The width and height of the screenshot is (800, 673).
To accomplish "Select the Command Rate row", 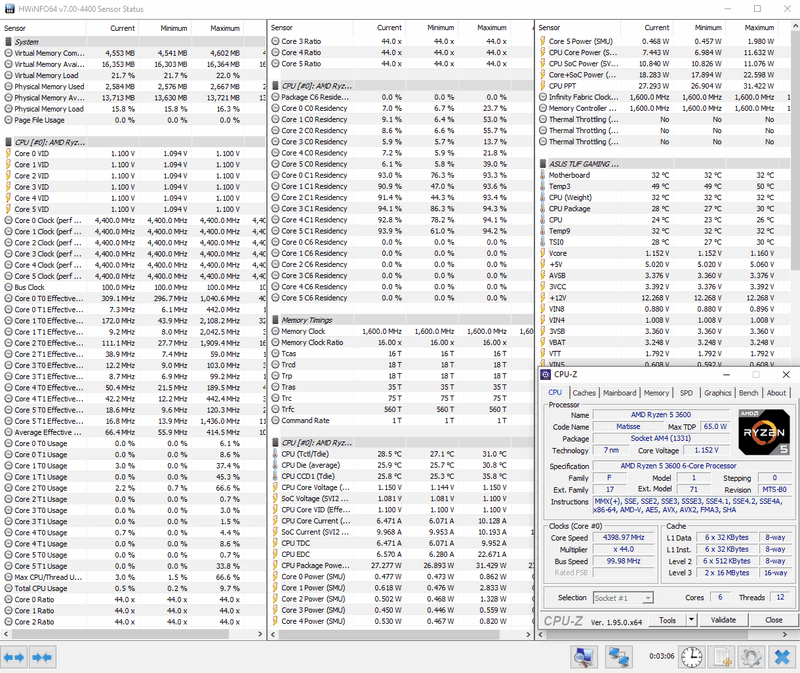I will coord(401,420).
